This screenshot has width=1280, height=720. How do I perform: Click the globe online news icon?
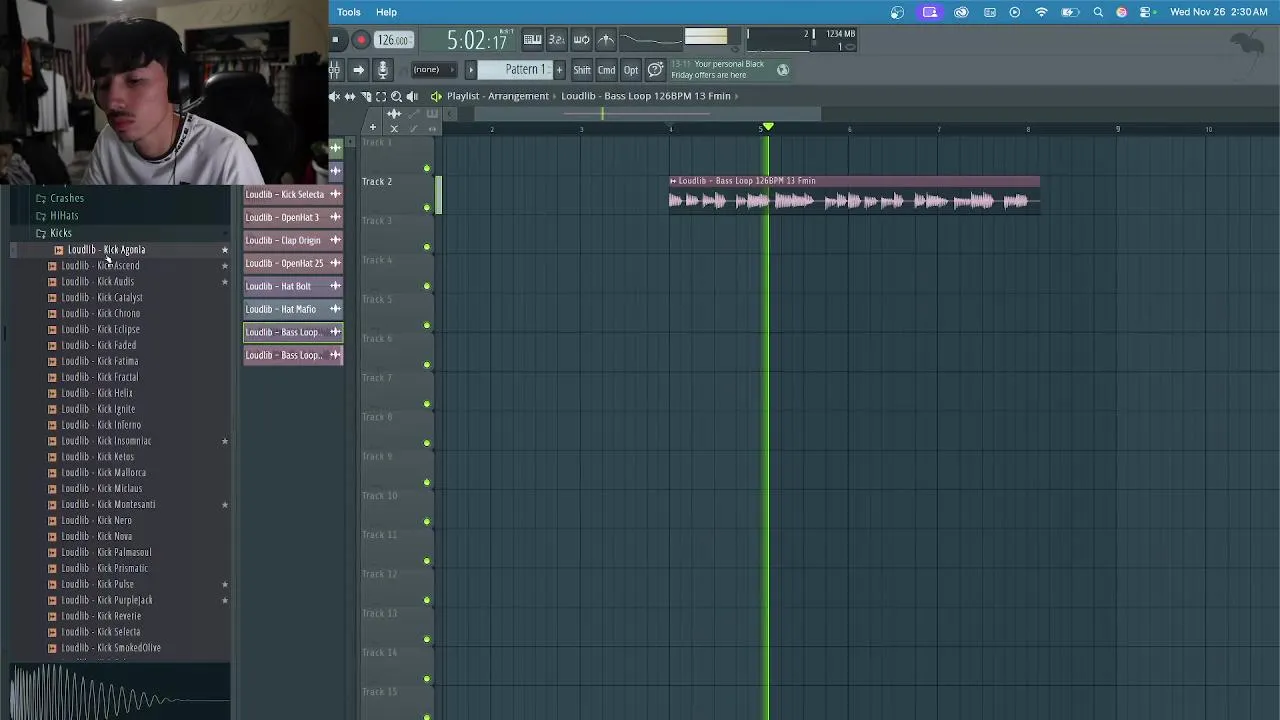click(x=783, y=70)
